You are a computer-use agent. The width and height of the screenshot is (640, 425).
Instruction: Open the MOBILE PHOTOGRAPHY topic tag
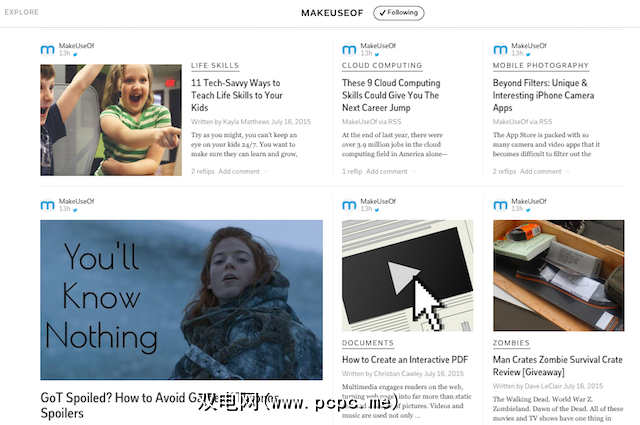(x=541, y=65)
